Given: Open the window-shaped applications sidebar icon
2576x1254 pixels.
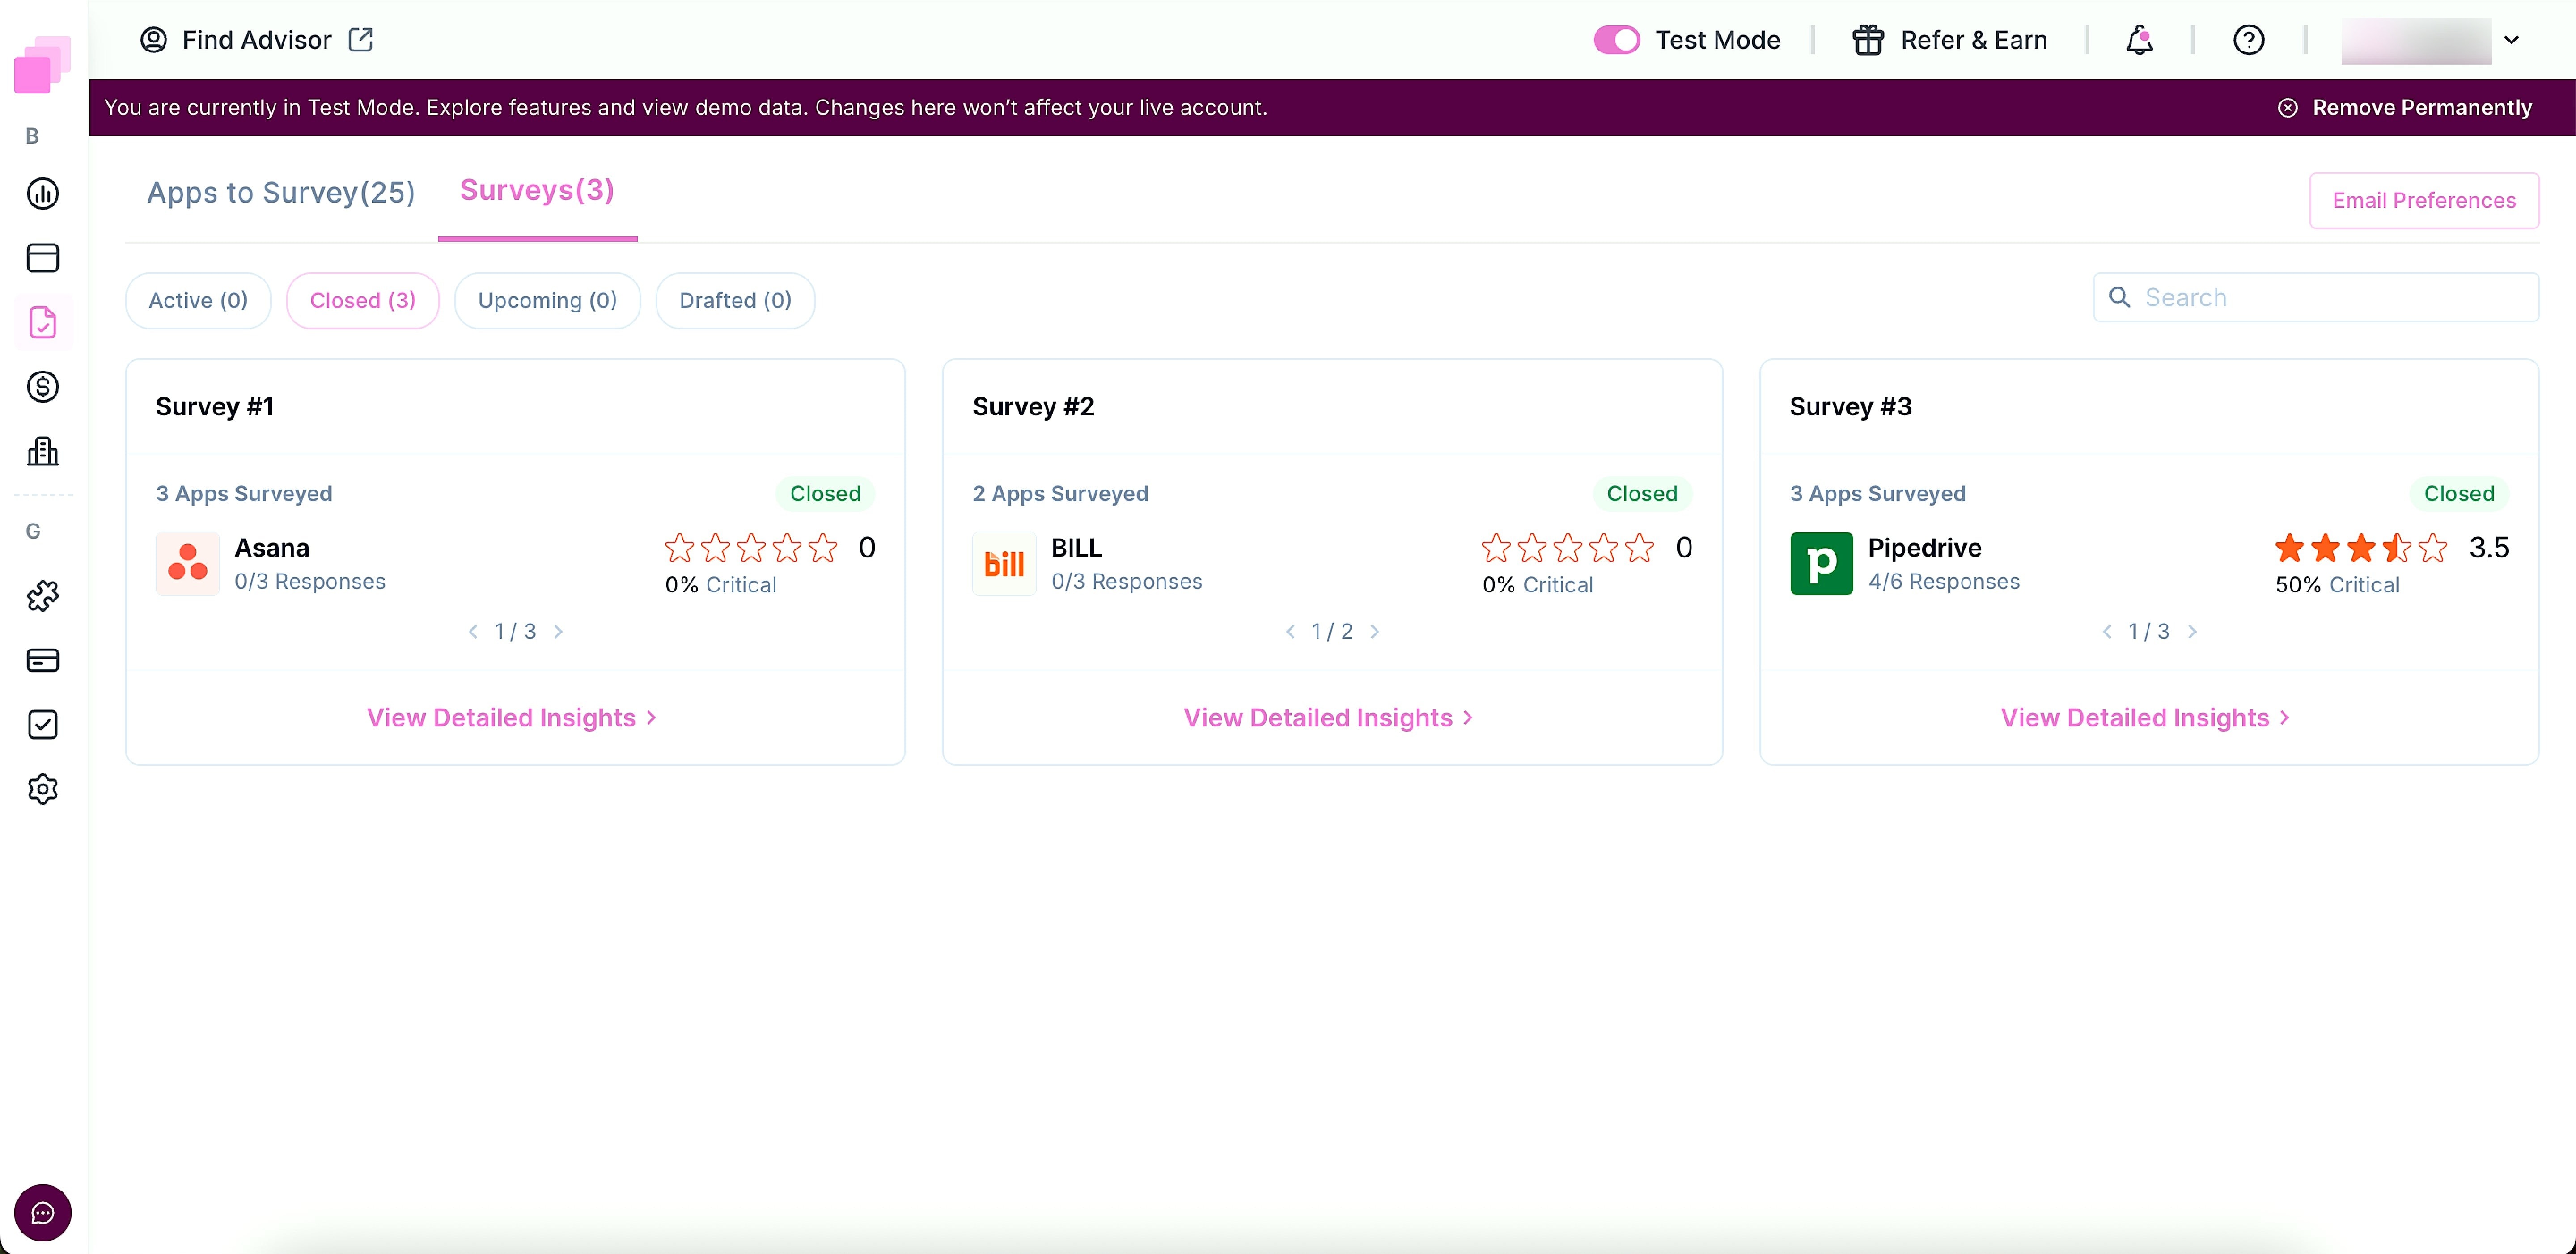Looking at the screenshot, I should click(x=43, y=258).
